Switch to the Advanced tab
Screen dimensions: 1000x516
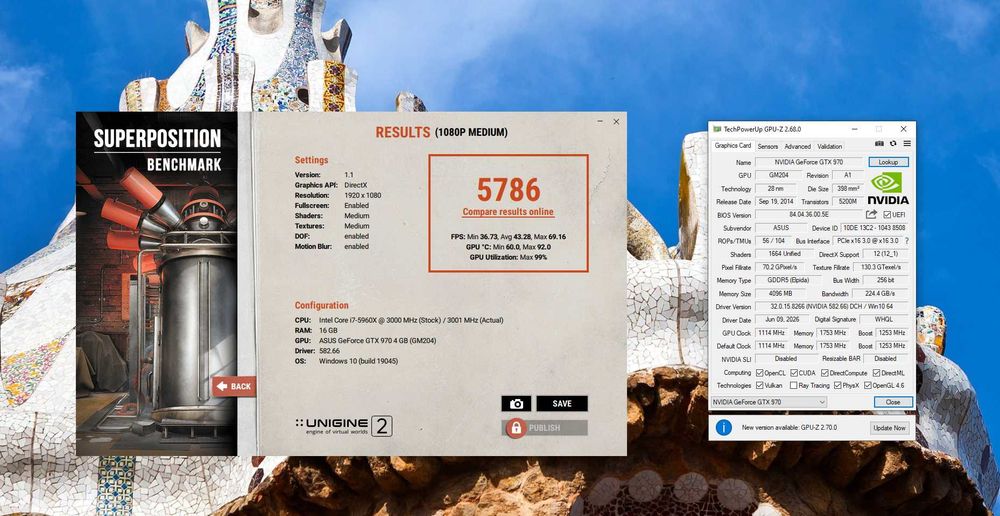click(x=797, y=146)
